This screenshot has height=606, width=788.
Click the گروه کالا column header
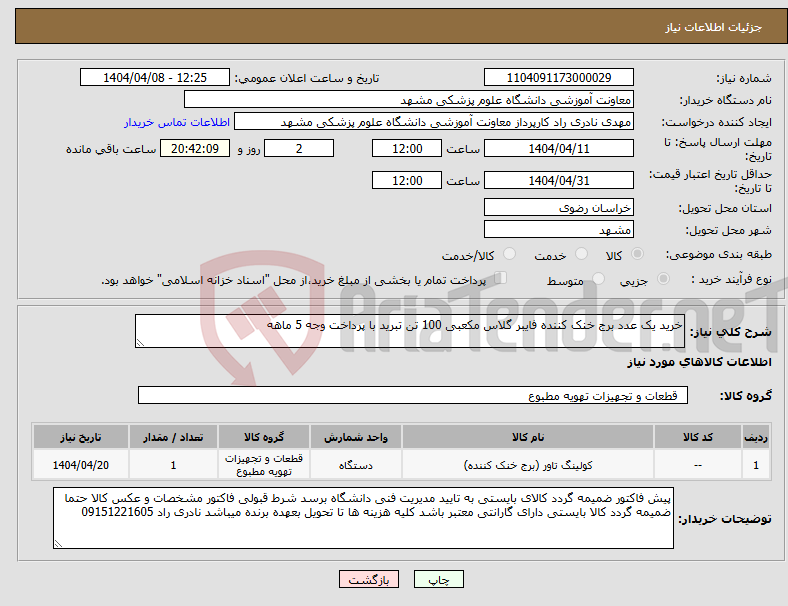pyautogui.click(x=264, y=437)
